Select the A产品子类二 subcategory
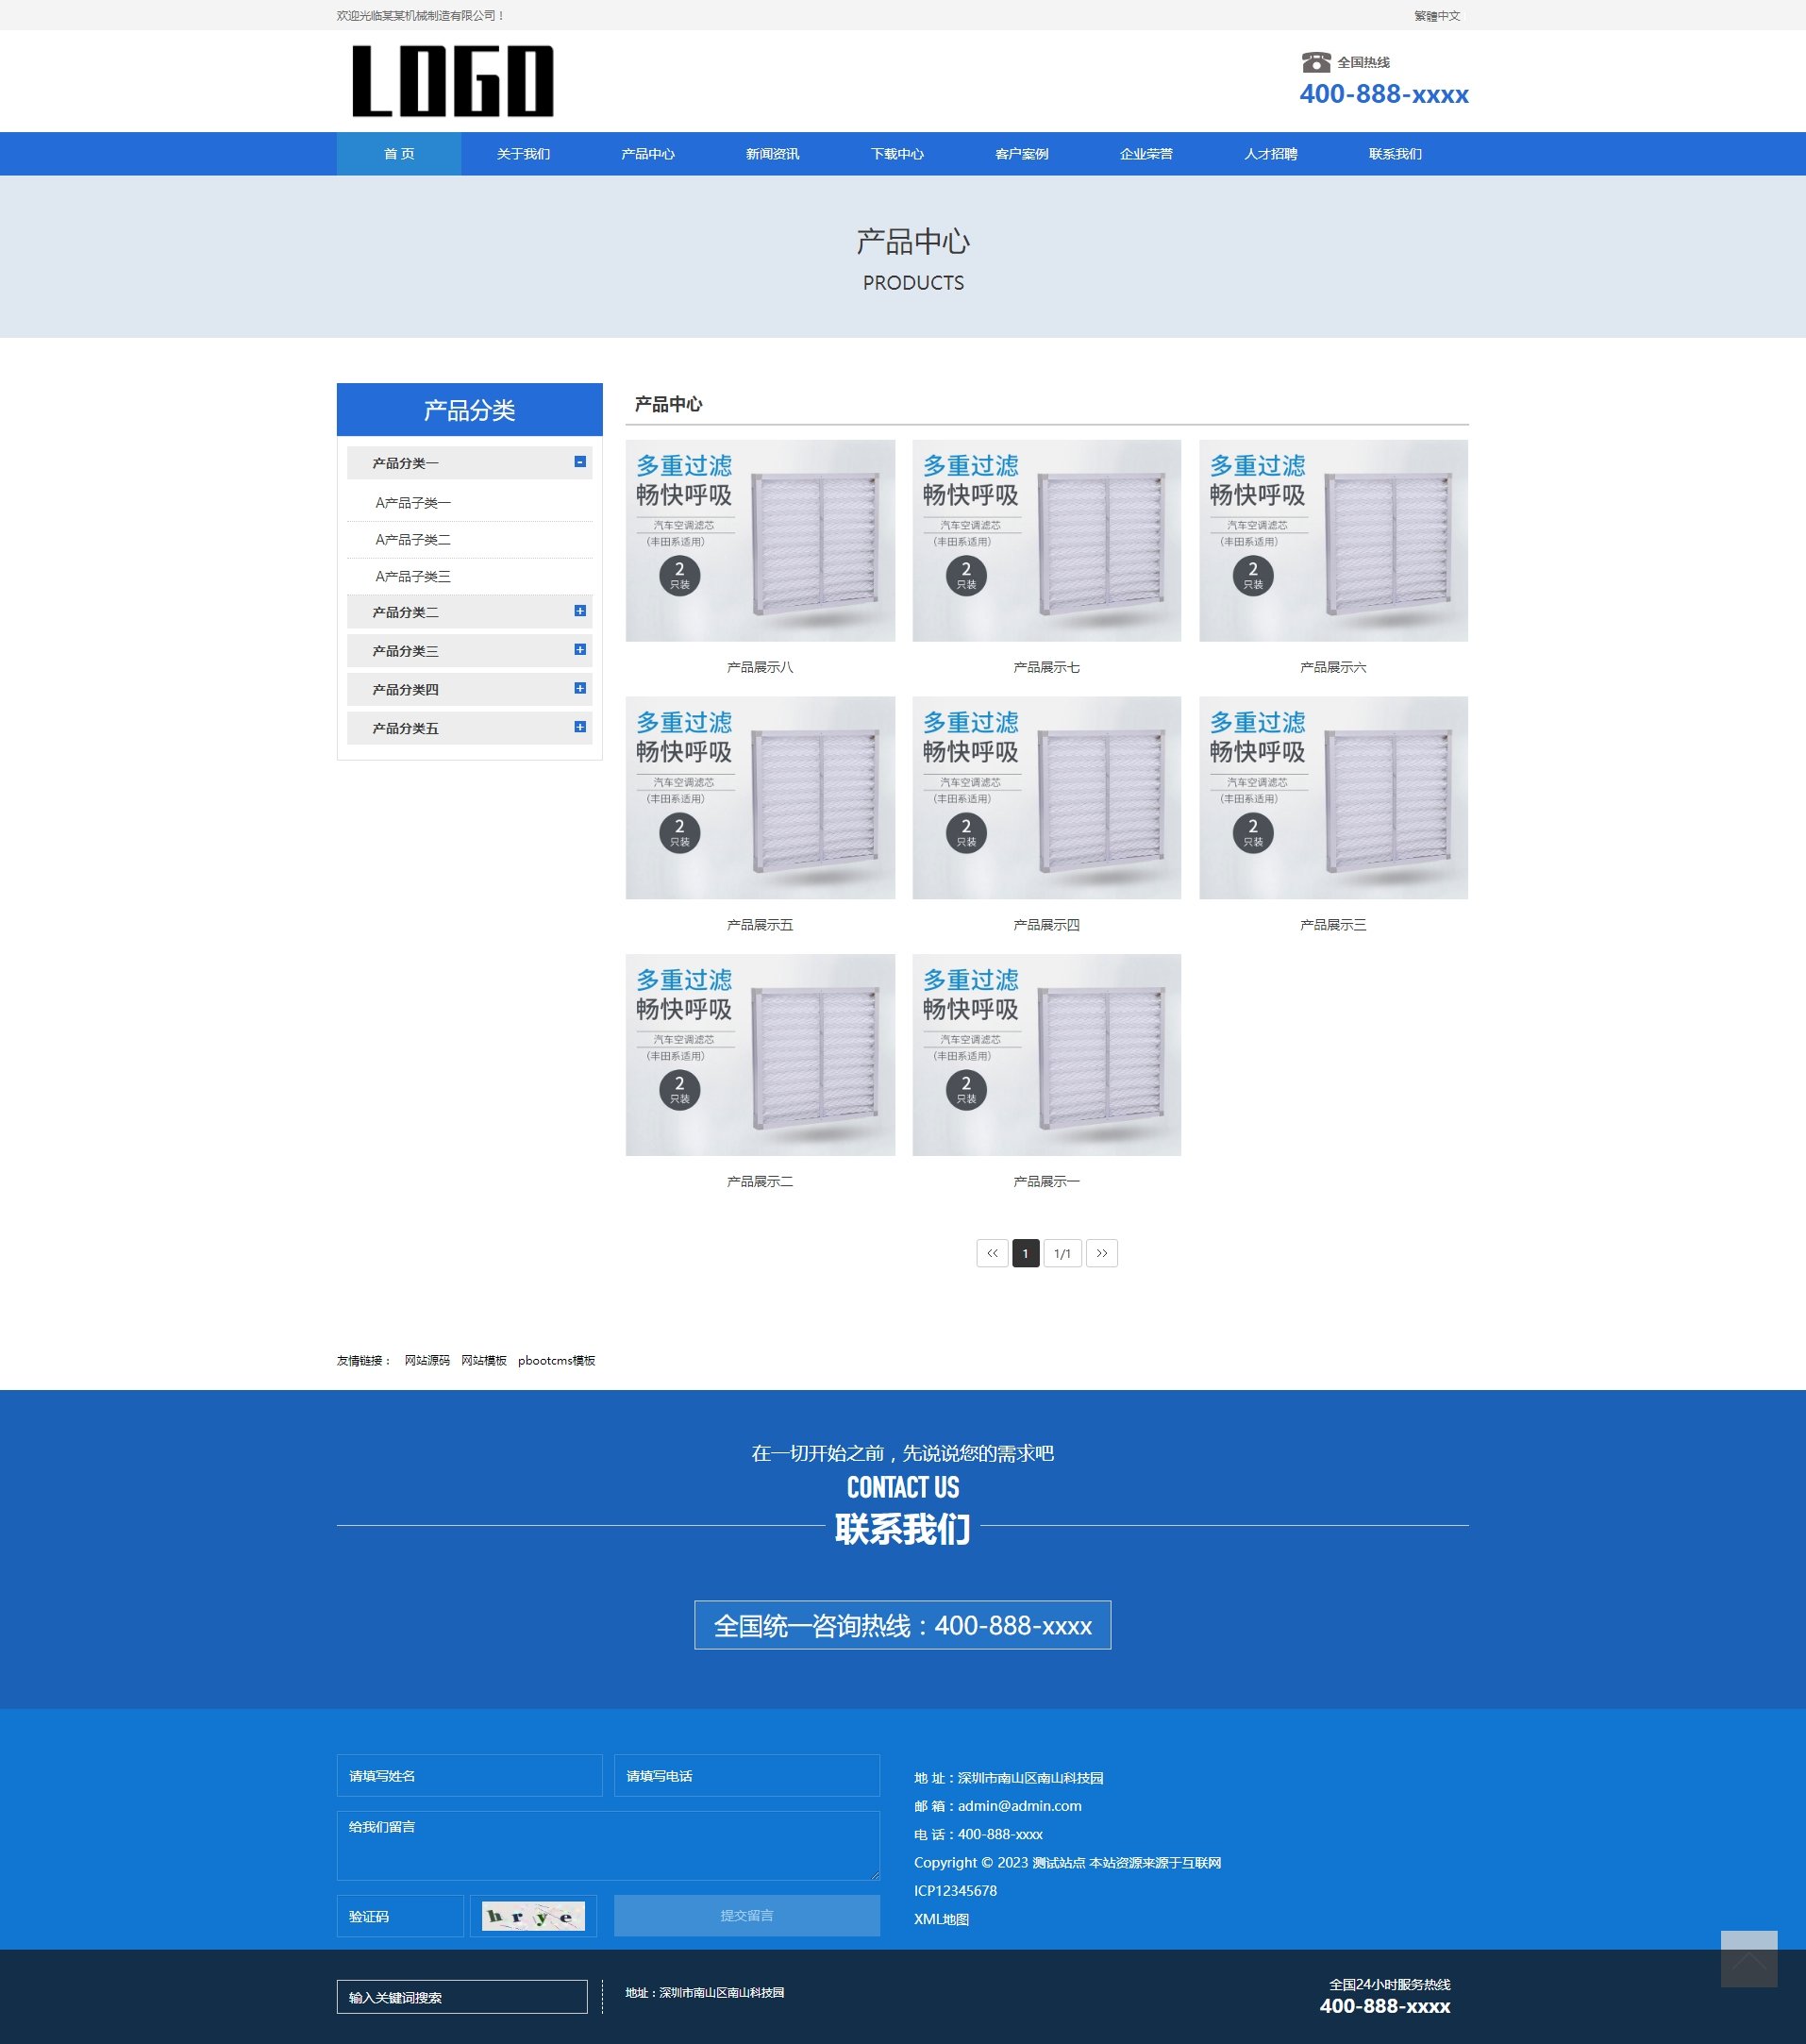 413,540
